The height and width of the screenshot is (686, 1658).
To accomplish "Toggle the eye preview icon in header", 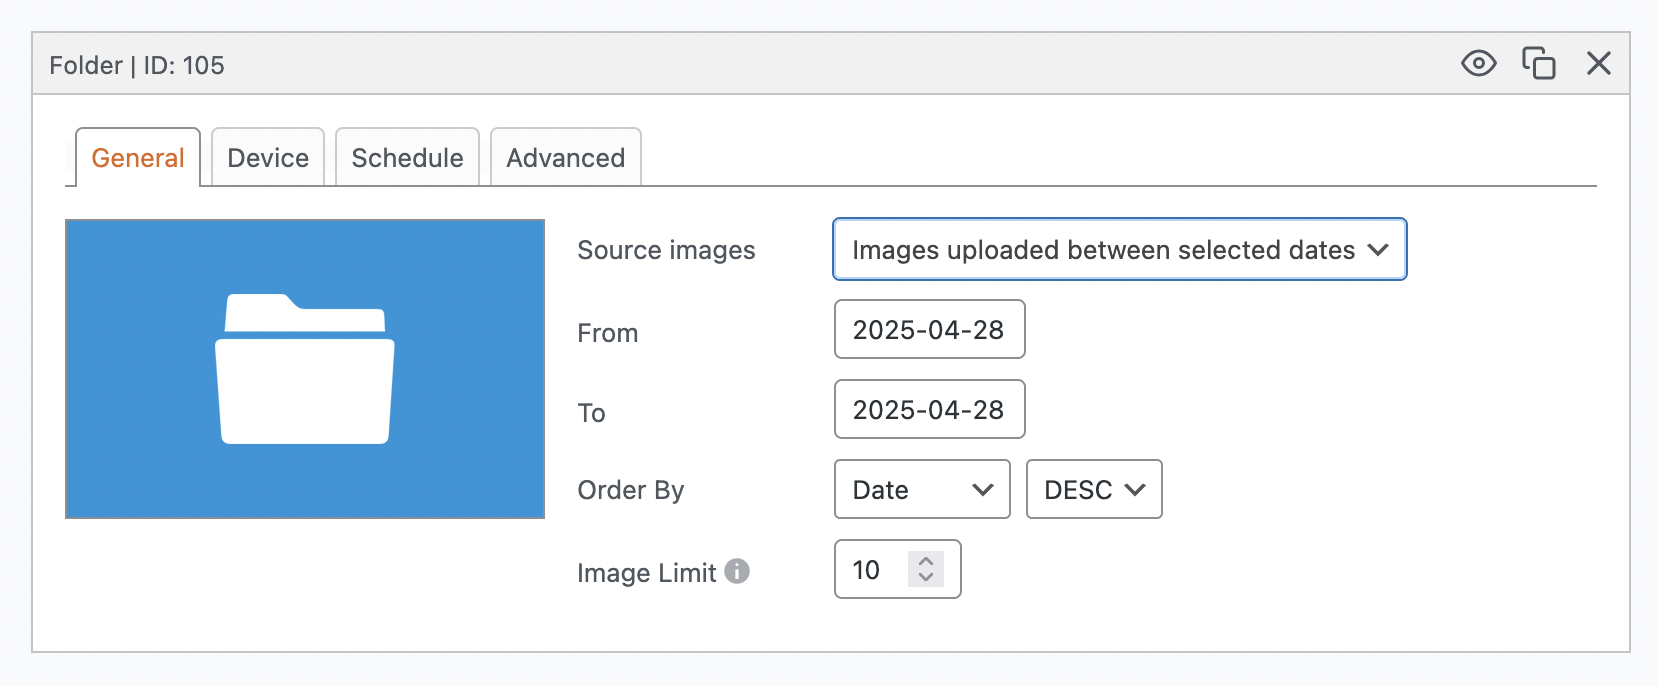I will click(1478, 64).
